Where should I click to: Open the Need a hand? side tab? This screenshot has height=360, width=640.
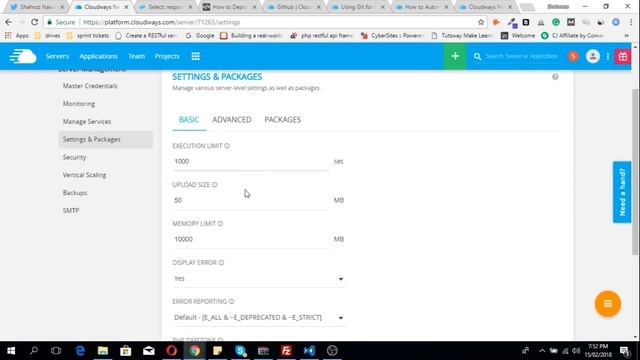tap(622, 192)
